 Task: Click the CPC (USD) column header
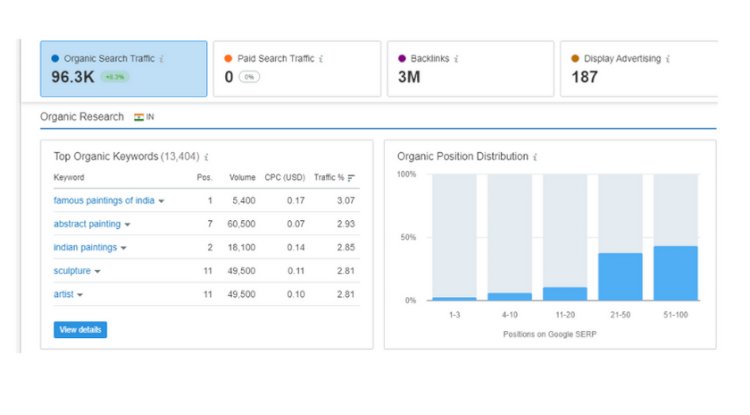pos(285,177)
